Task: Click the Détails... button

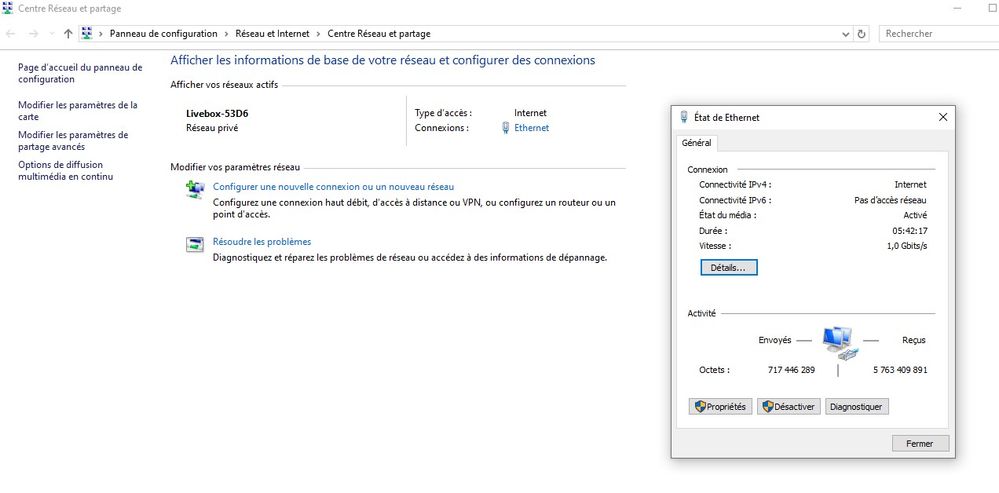Action: [729, 268]
